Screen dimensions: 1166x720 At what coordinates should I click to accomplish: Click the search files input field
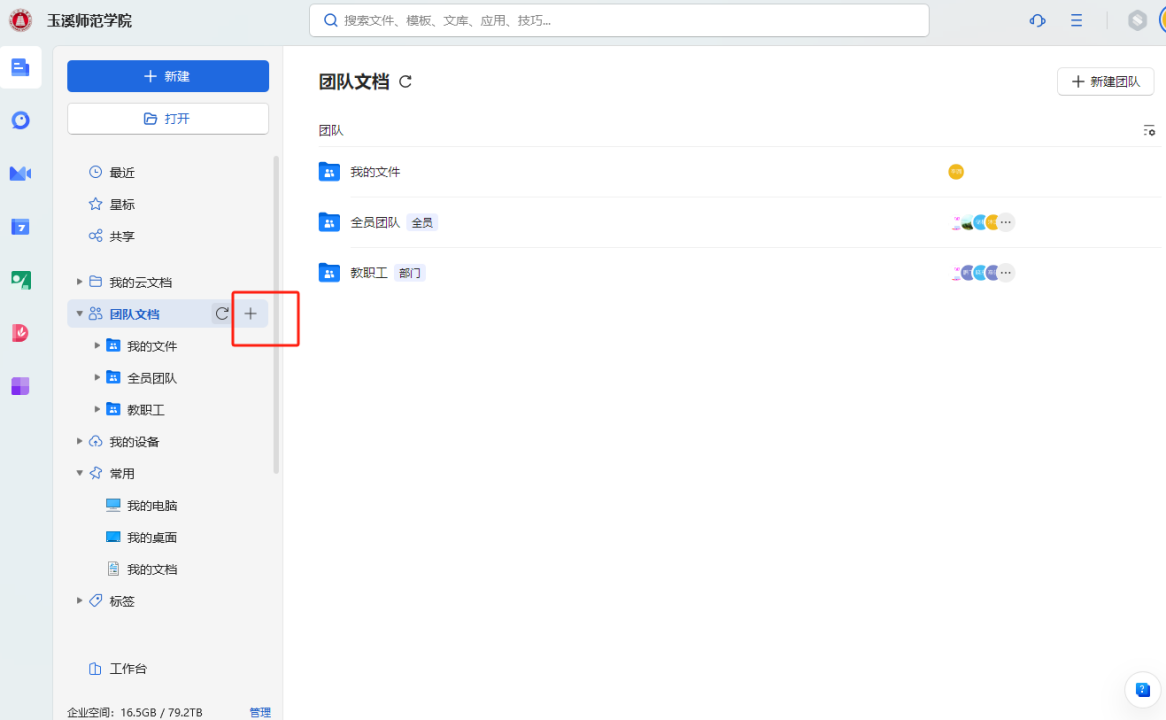(x=618, y=21)
